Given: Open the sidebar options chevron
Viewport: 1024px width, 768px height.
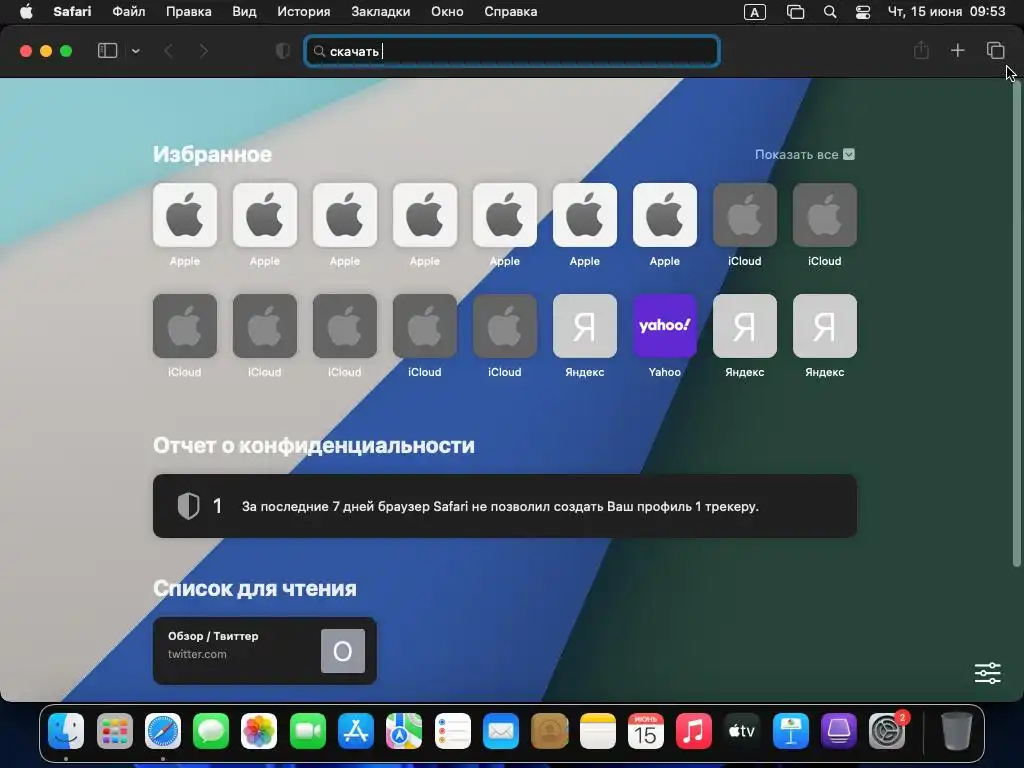Looking at the screenshot, I should click(135, 51).
